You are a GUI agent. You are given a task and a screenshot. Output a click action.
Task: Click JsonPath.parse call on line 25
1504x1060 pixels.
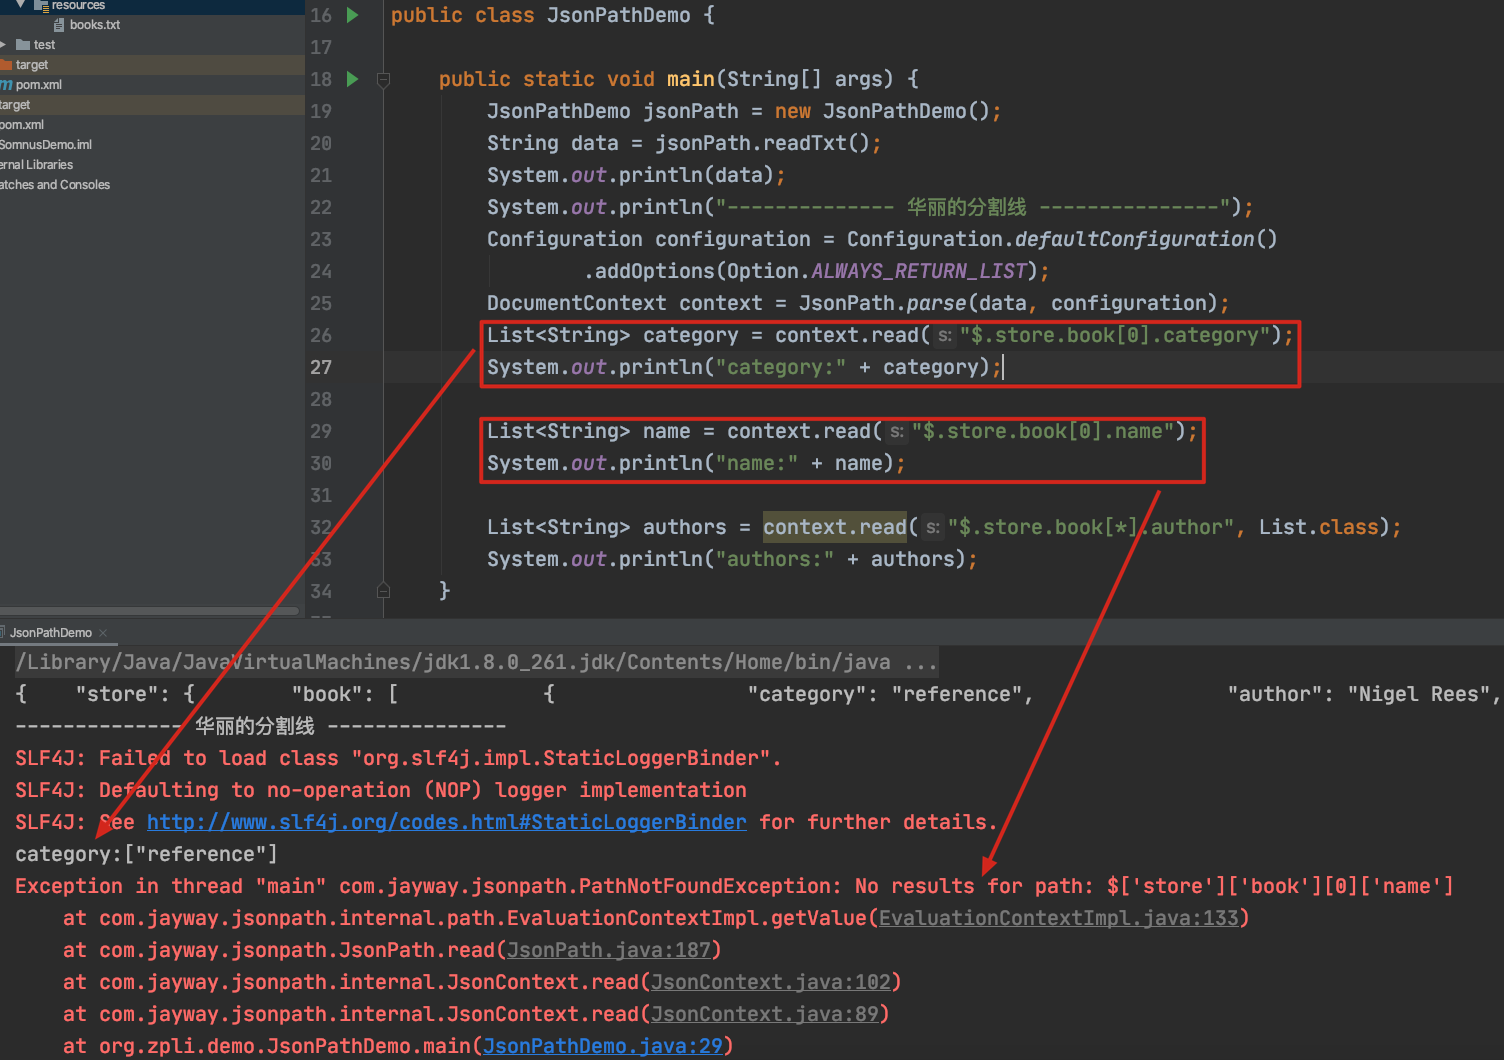883,303
